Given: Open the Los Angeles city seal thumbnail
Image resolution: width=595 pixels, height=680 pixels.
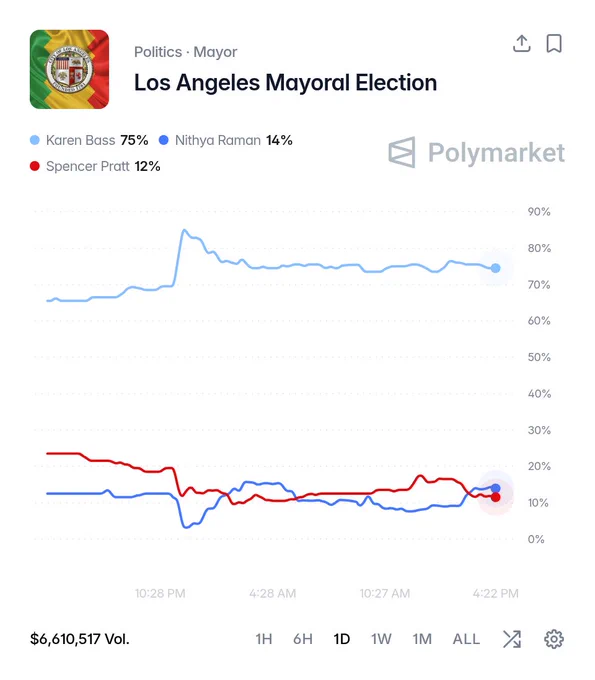Looking at the screenshot, I should (69, 69).
